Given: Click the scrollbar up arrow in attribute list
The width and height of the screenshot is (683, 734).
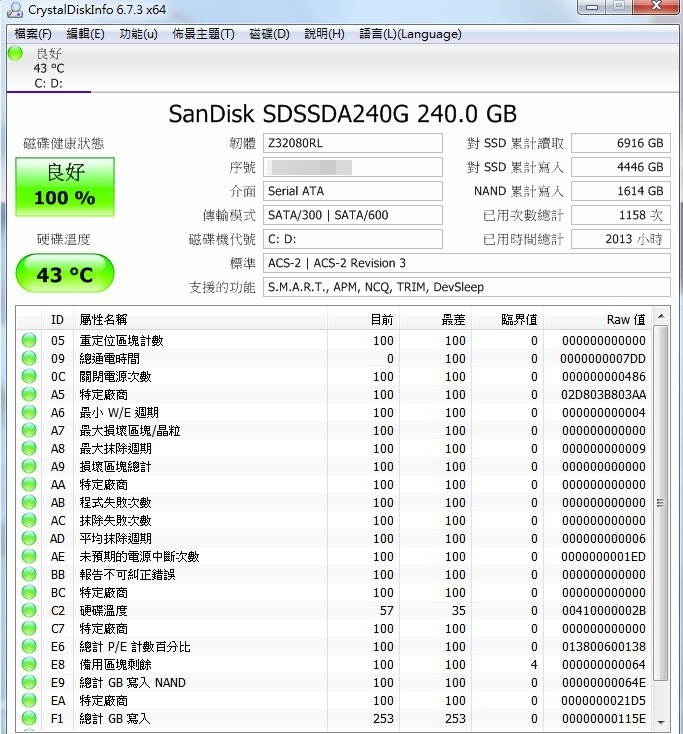Looking at the screenshot, I should coord(661,316).
